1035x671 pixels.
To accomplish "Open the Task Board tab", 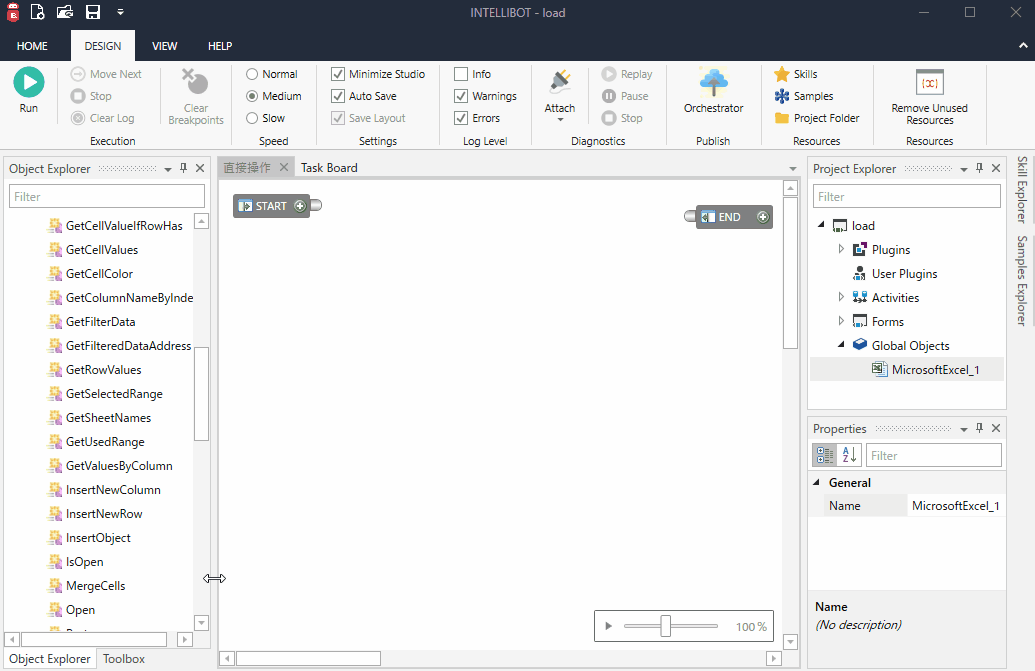I will tap(328, 167).
